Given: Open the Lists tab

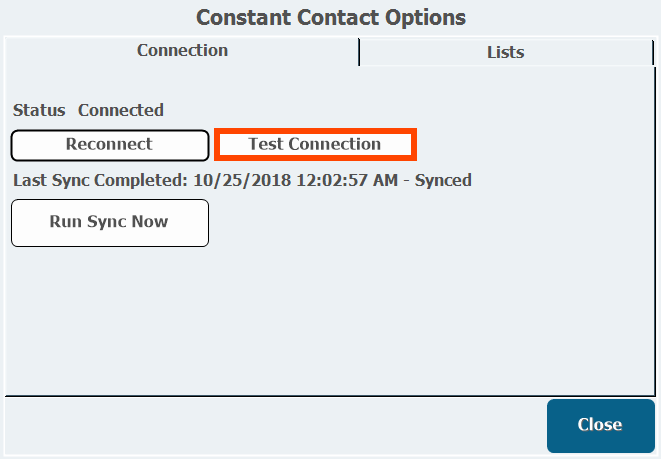Looking at the screenshot, I should (x=505, y=52).
